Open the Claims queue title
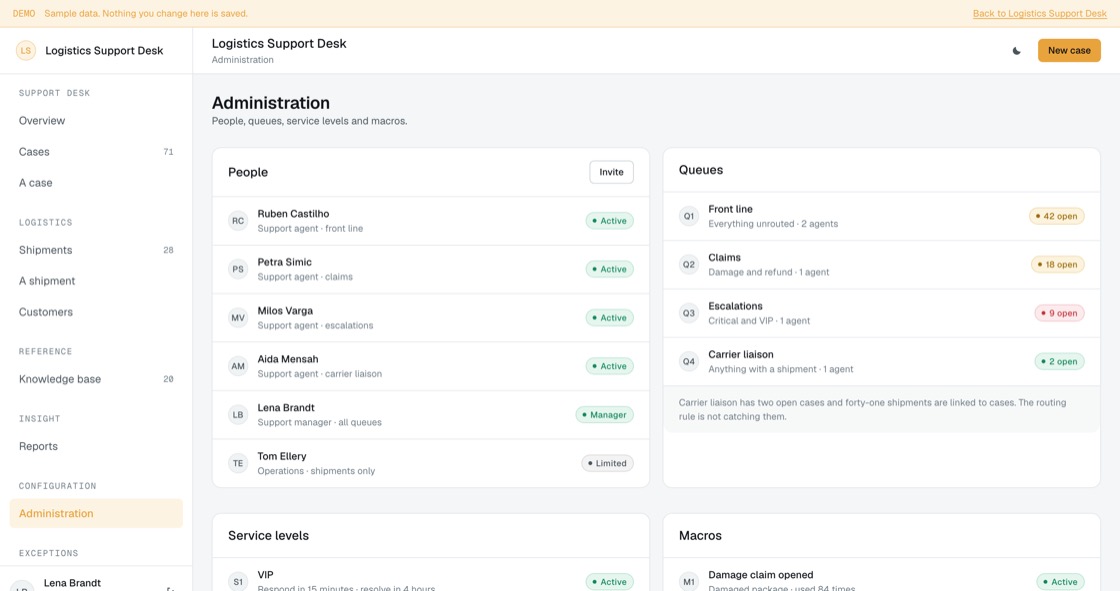Screen dimensions: 1120x591 pos(724,258)
